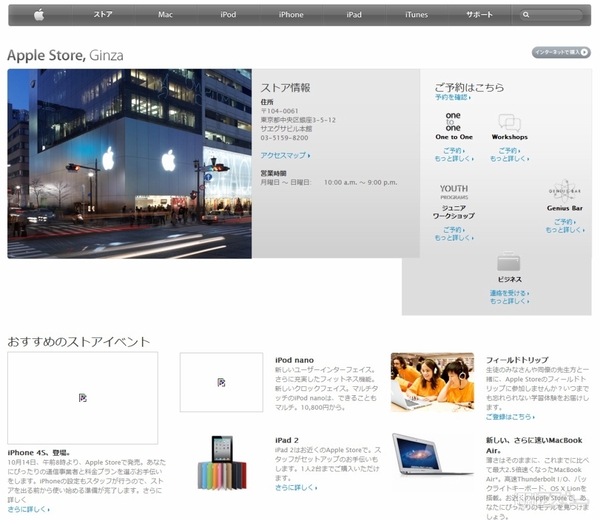This screenshot has height=520, width=600.
Task: Click the phone number 03-5159-8200
Action: tap(284, 138)
